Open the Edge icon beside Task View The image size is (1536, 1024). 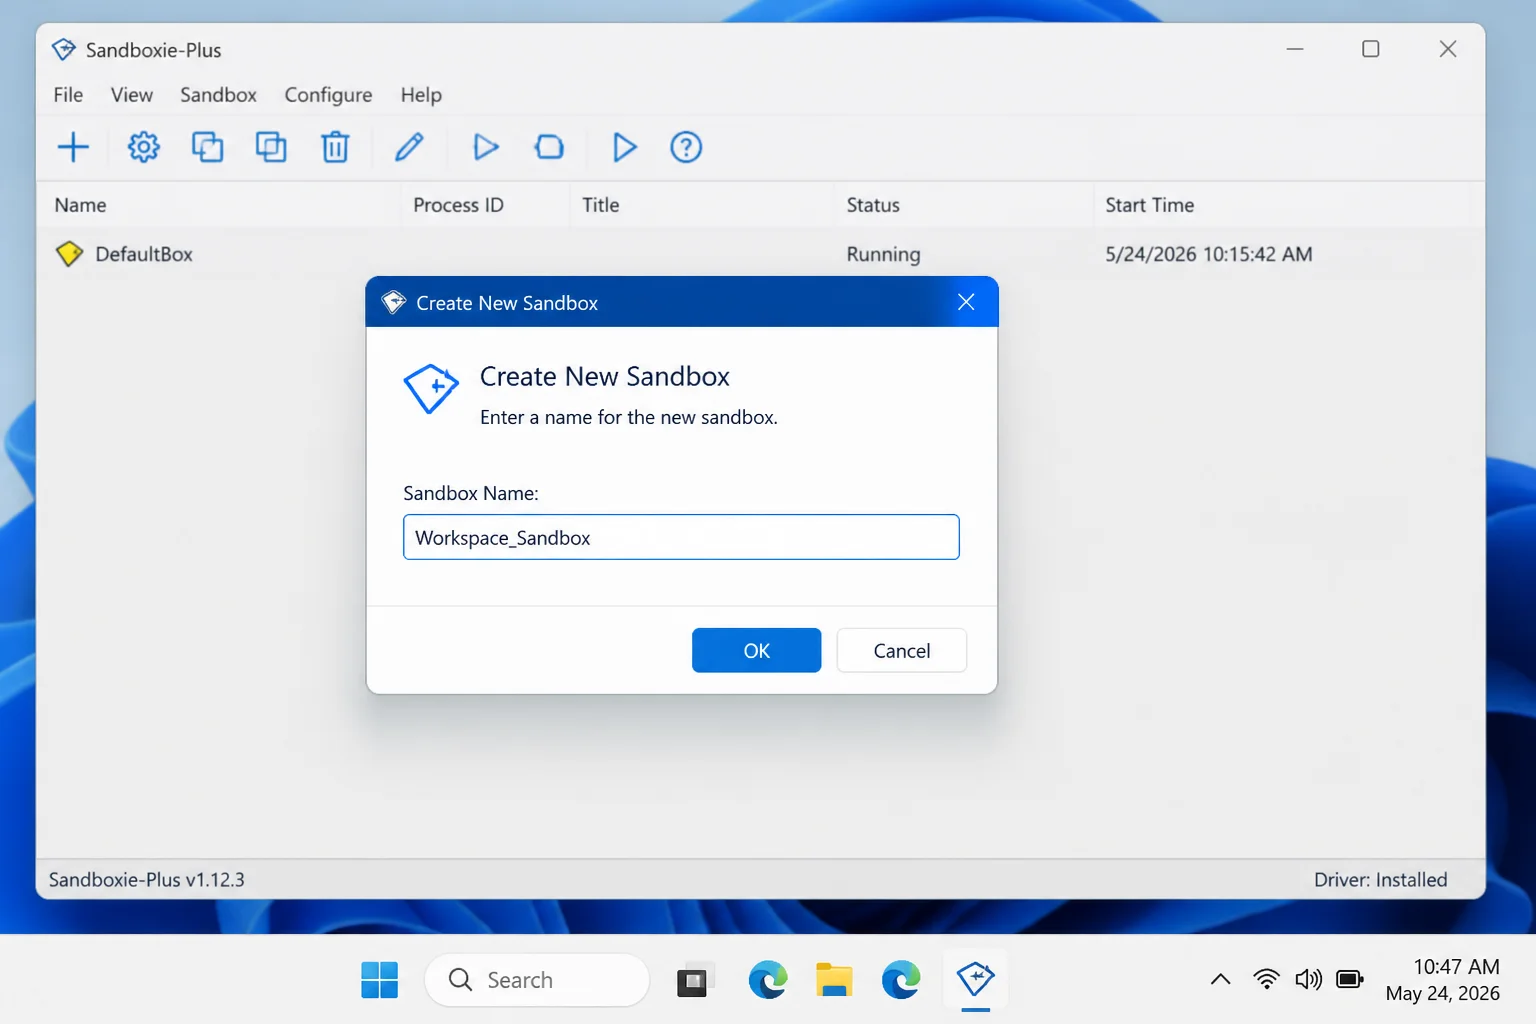tap(768, 980)
